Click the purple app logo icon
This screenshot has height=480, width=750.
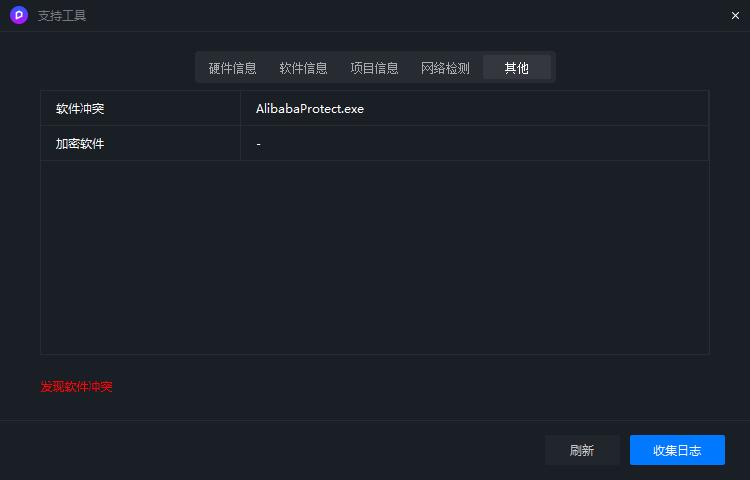19,15
